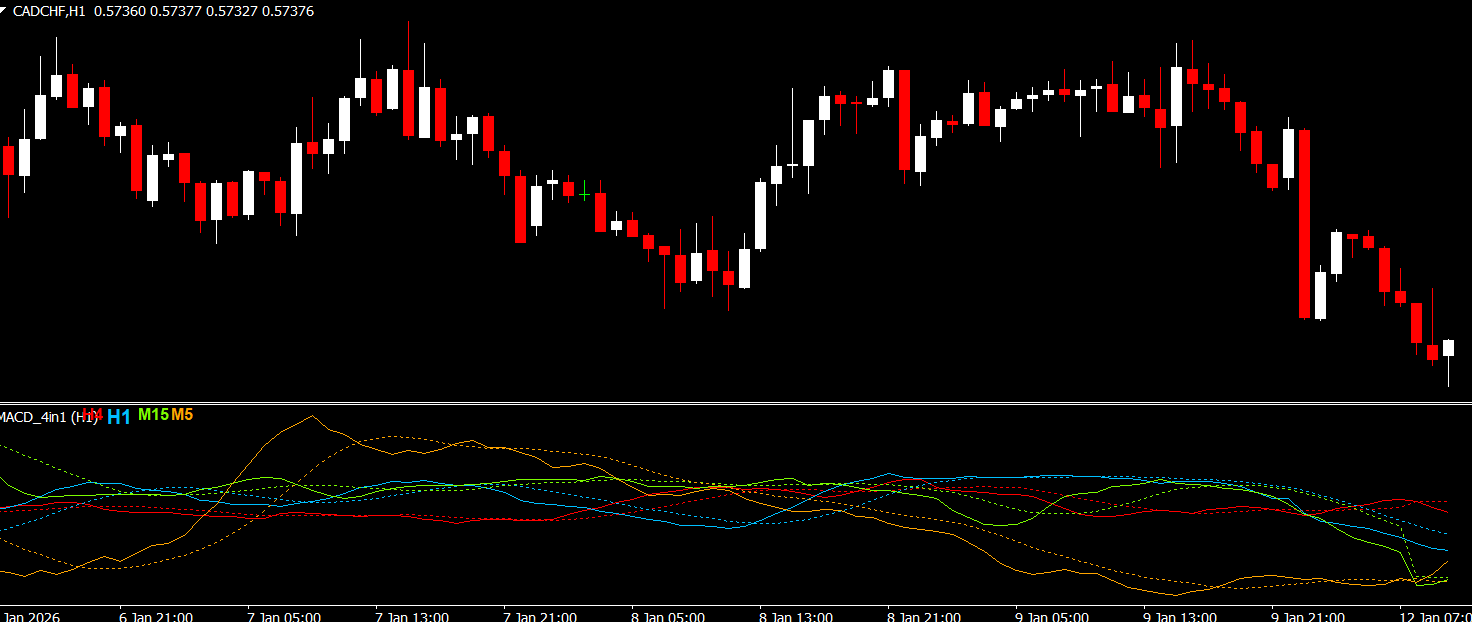Select the last white candle on the chart
This screenshot has height=622, width=1472.
coord(1448,347)
